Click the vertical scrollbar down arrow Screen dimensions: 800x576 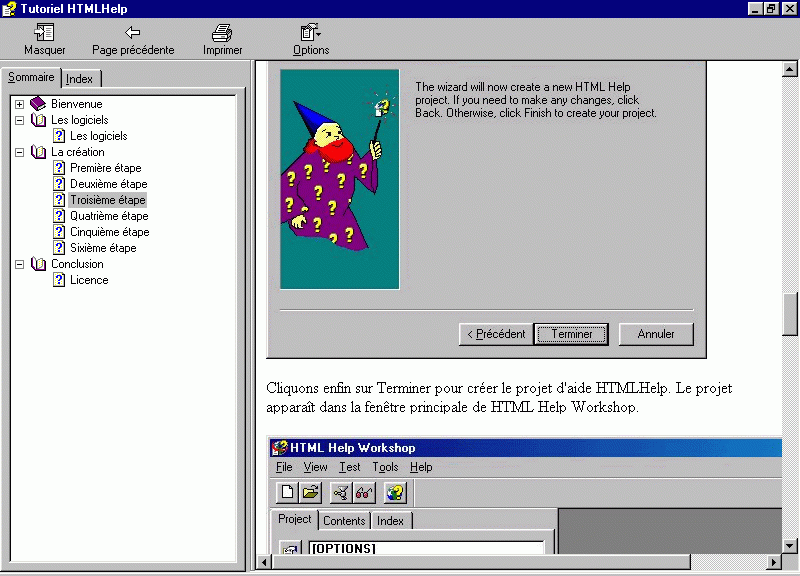coord(790,546)
